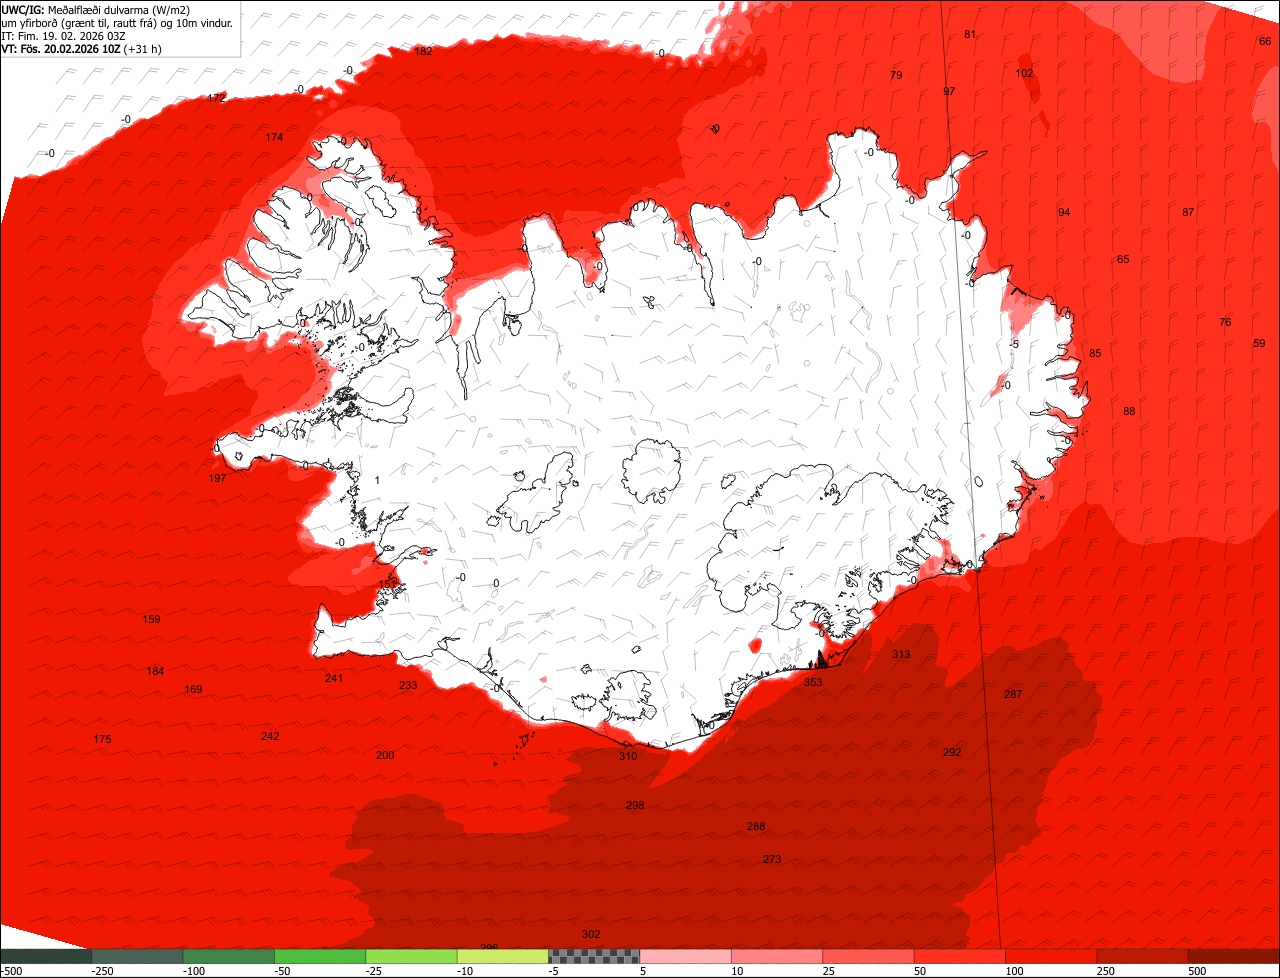Viewport: 1280px width, 978px height.
Task: Select the -100 legend tick label
Action: [x=194, y=970]
